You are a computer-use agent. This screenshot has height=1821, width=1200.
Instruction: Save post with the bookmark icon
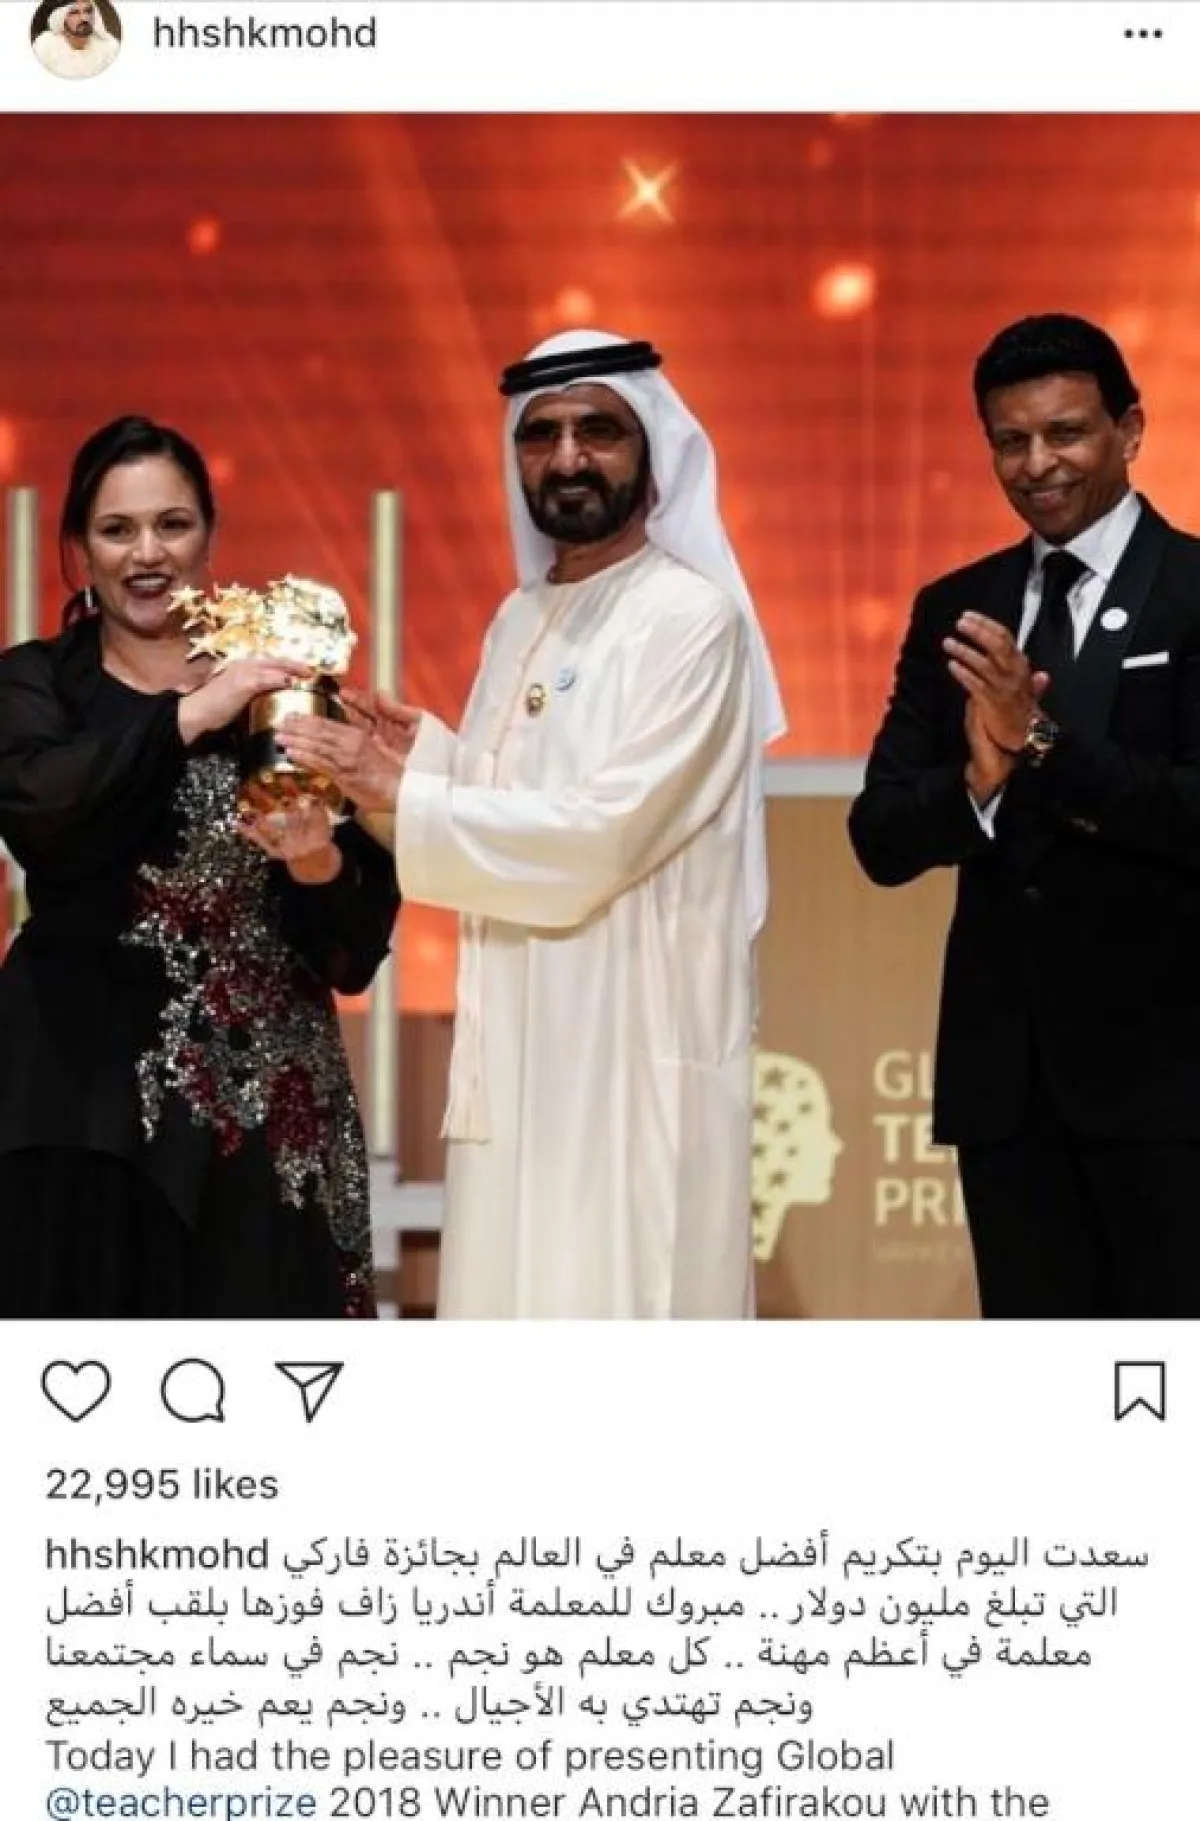(1140, 1390)
